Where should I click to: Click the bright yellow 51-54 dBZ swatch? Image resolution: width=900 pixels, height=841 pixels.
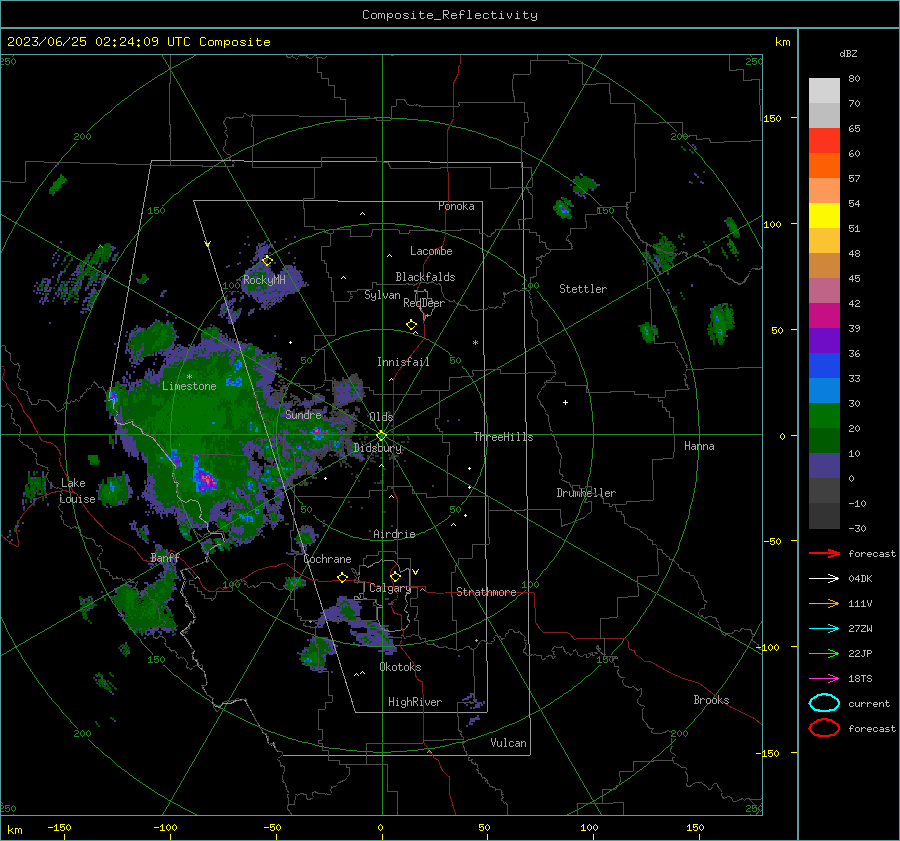click(824, 216)
